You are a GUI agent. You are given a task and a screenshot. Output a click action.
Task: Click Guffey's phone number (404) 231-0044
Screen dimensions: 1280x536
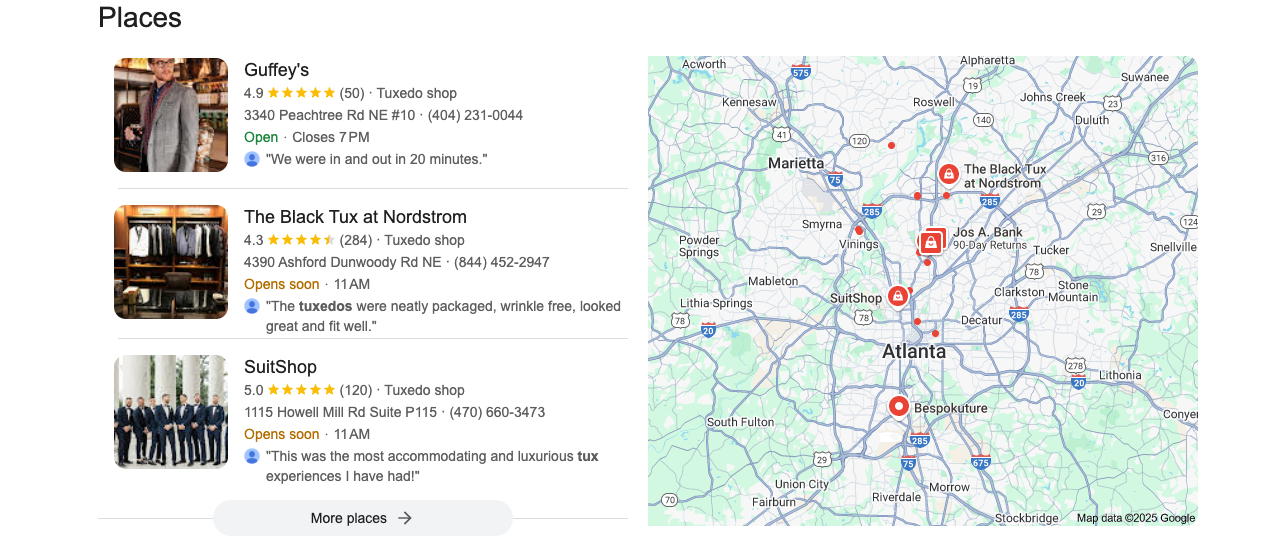(475, 115)
